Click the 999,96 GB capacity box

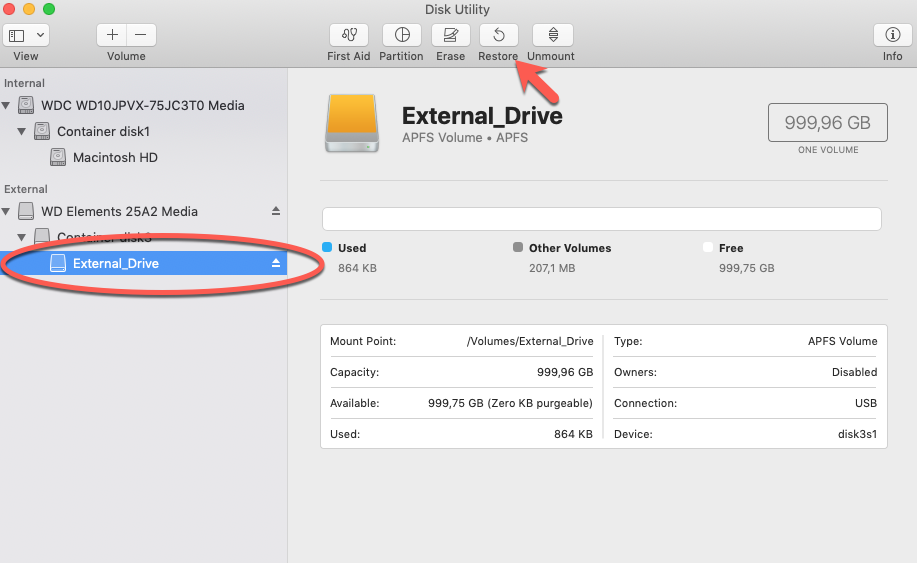click(x=828, y=123)
